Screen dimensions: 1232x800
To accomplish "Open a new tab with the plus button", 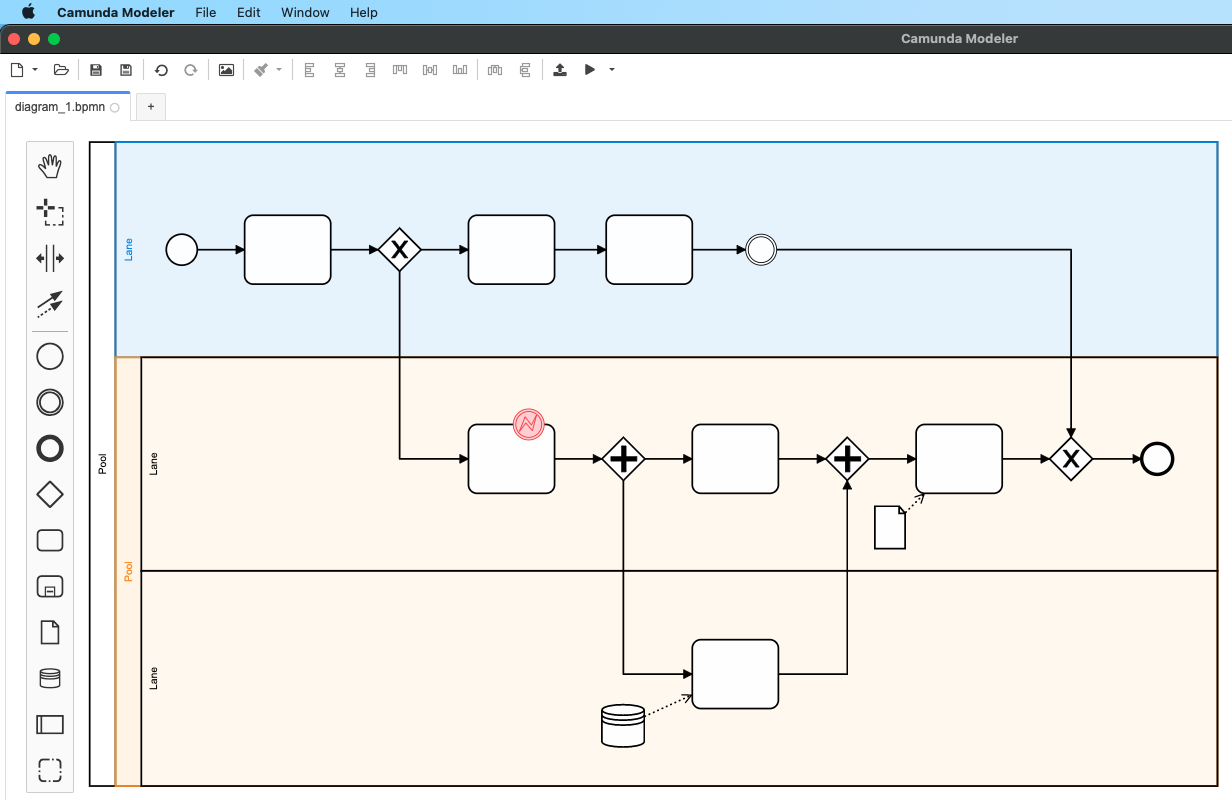I will [149, 106].
